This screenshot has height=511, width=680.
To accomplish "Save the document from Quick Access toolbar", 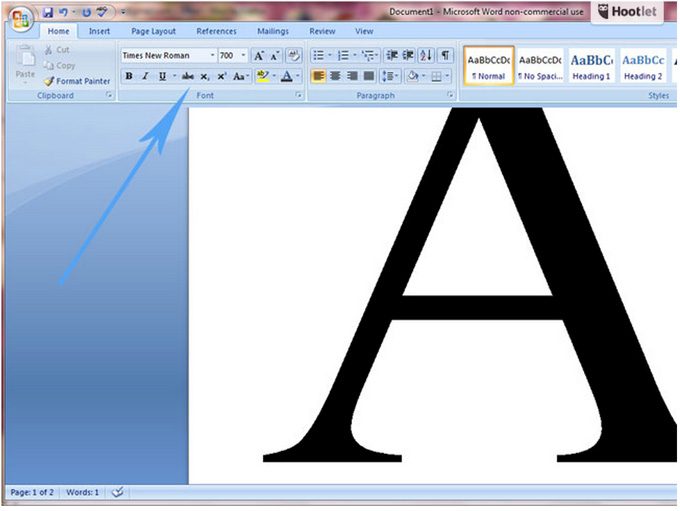I will pos(48,13).
